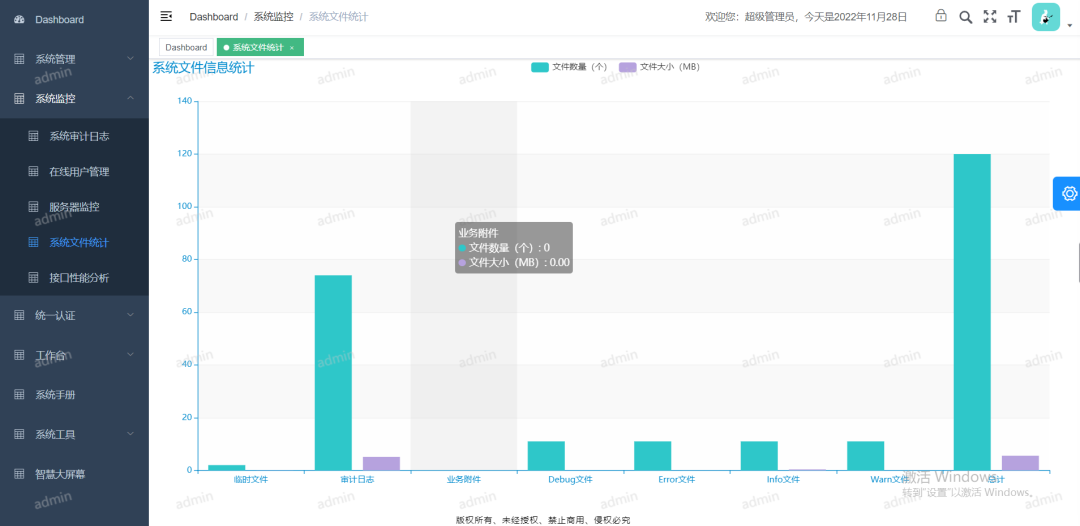Click the lock screen icon
Image resolution: width=1080 pixels, height=526 pixels.
[941, 16]
